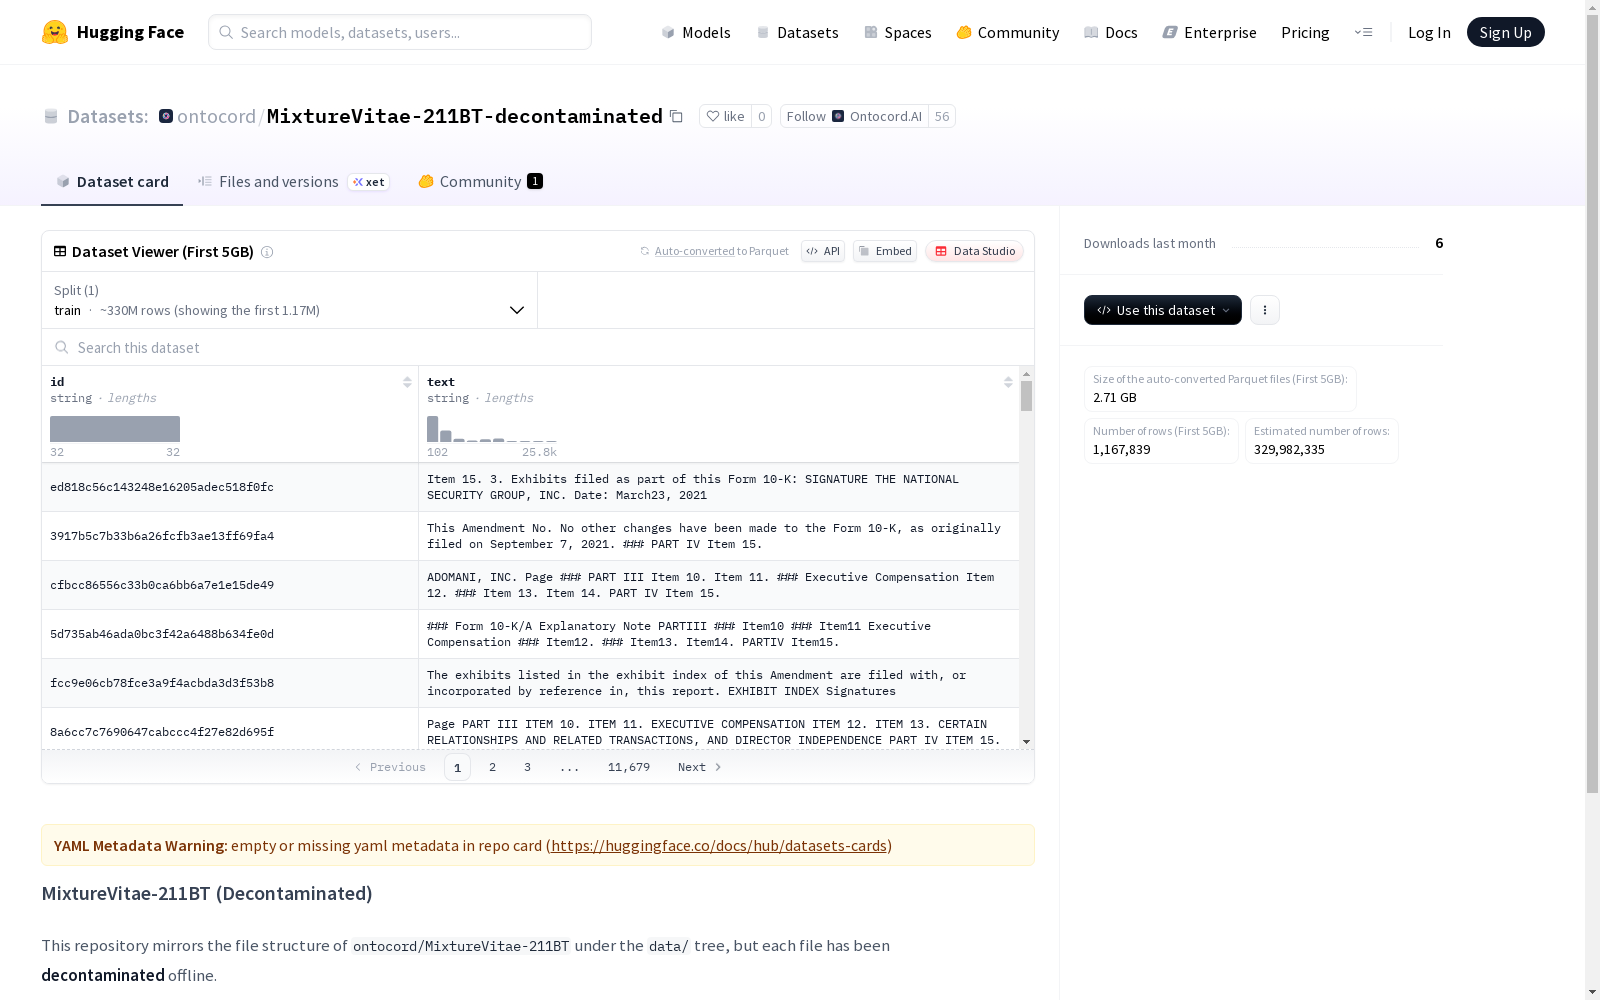Switch to Files and versions tab
The image size is (1600, 1000).
293,181
